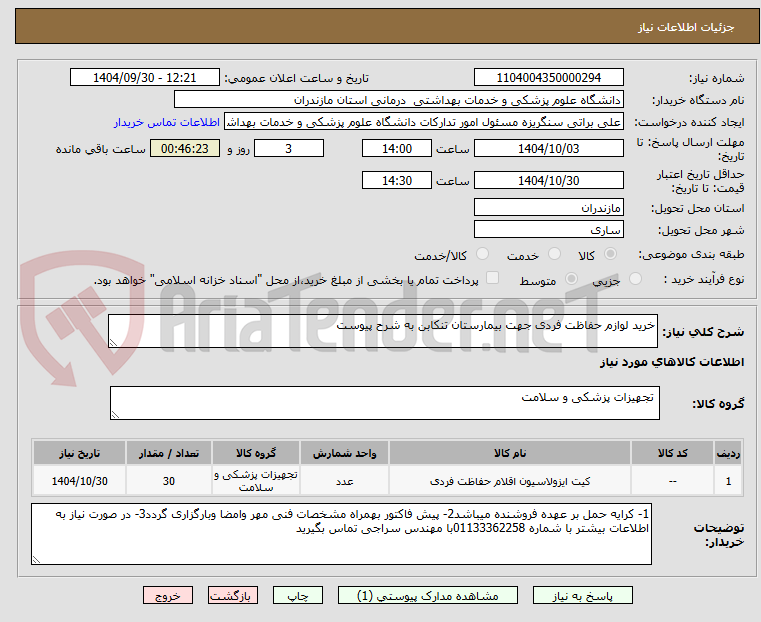Click the شهر محل تحویل field ساری
761x622 pixels.
pos(548,229)
